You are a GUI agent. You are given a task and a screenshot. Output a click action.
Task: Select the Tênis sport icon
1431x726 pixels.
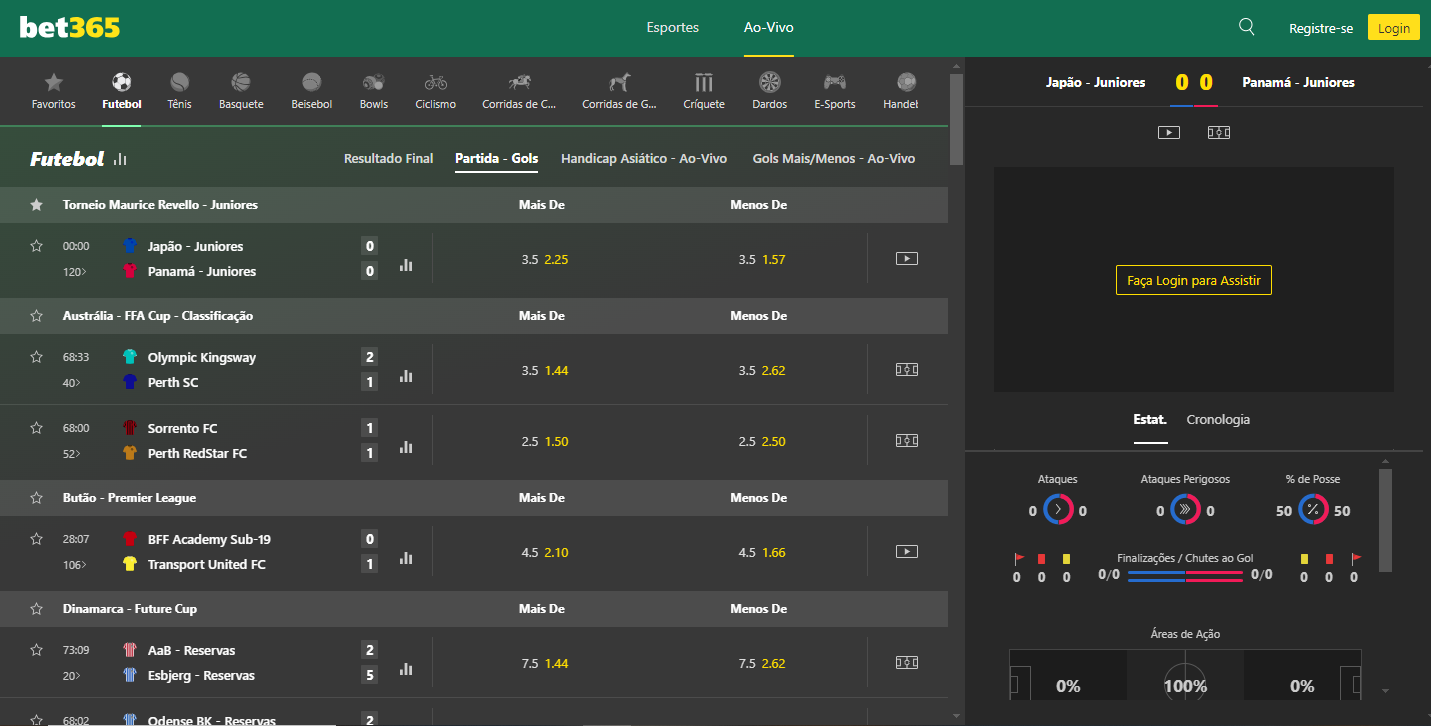pos(179,82)
